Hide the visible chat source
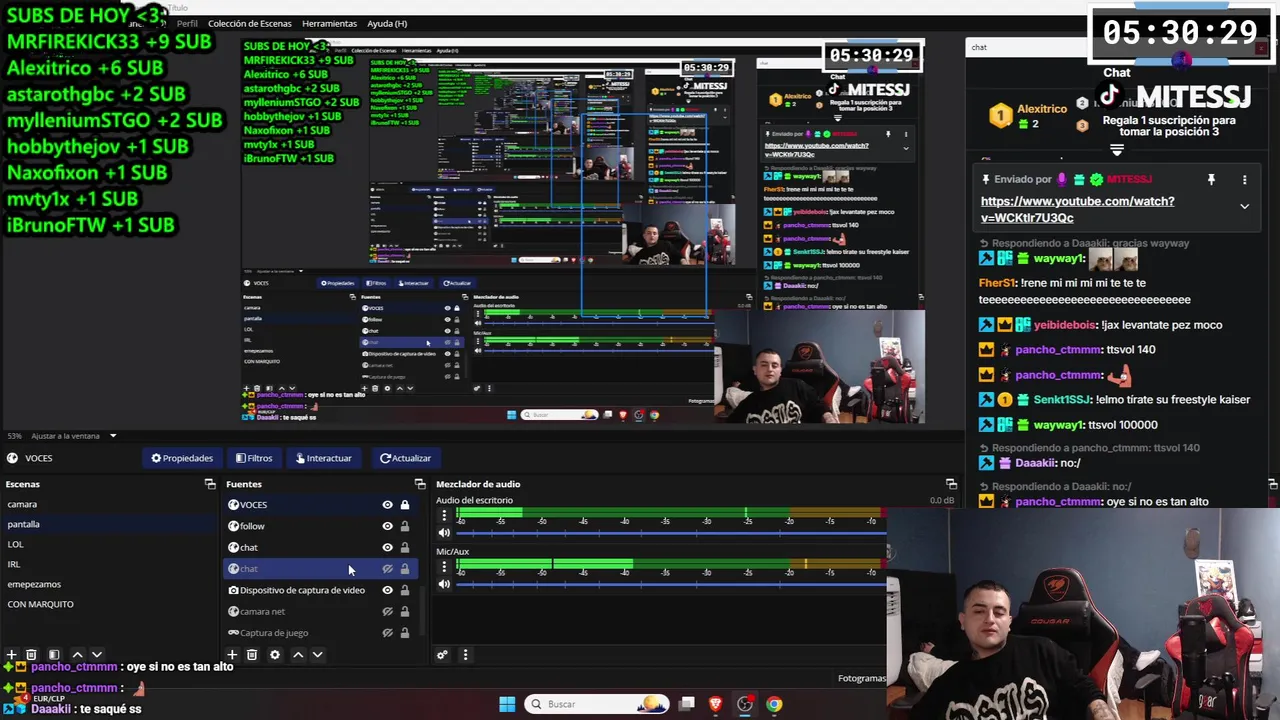Image resolution: width=1280 pixels, height=720 pixels. [x=387, y=547]
